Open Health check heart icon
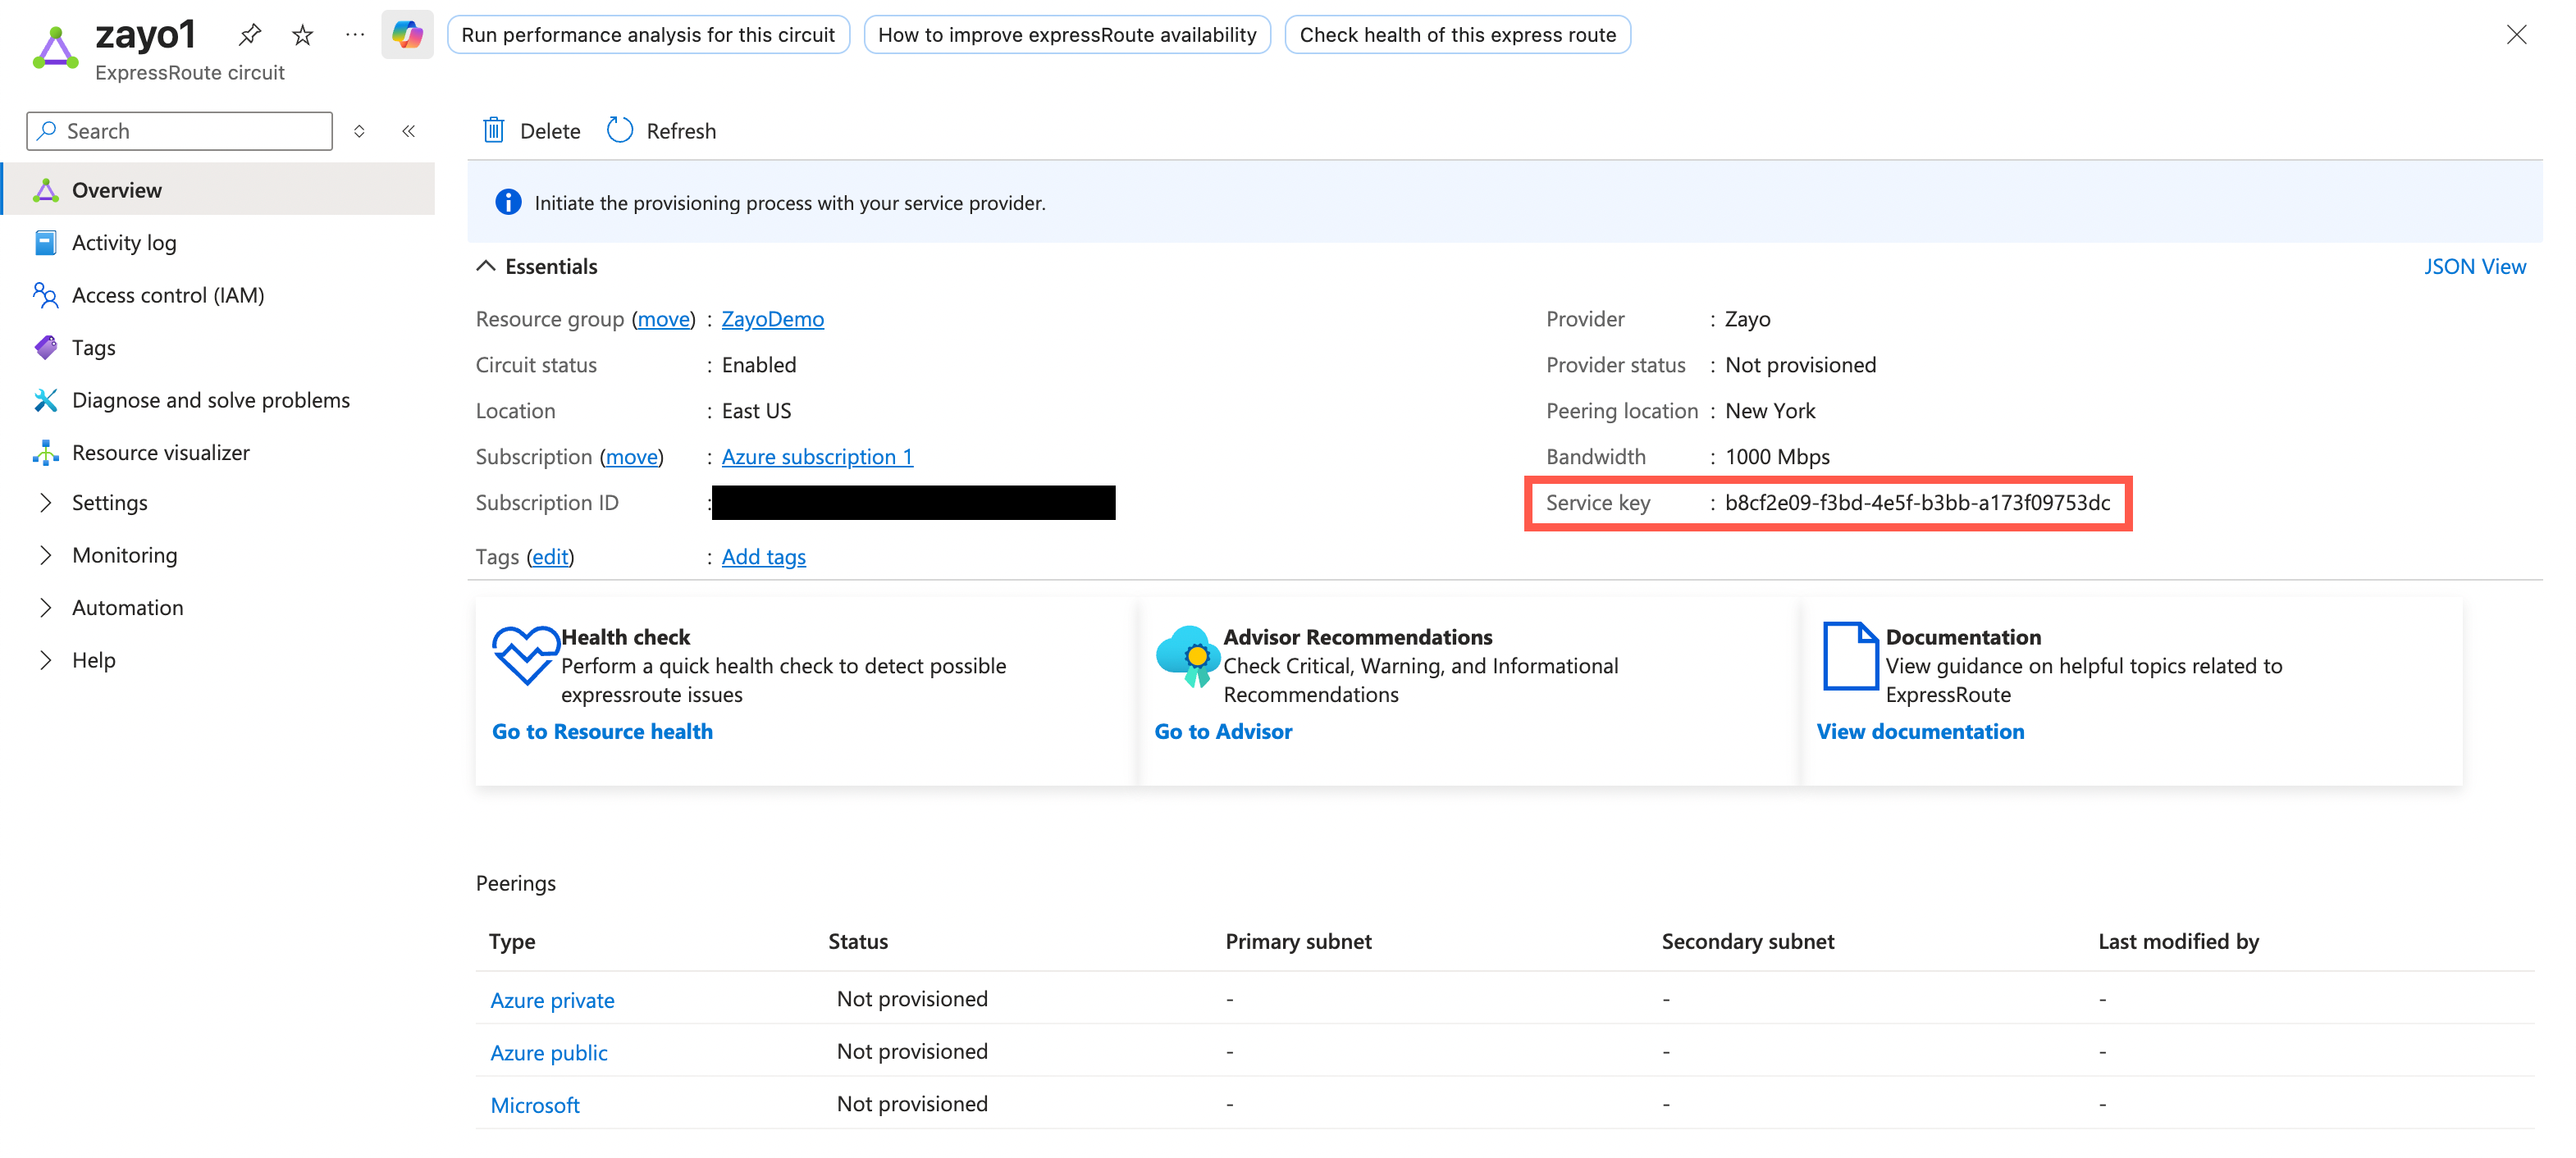The image size is (2576, 1158). (525, 655)
